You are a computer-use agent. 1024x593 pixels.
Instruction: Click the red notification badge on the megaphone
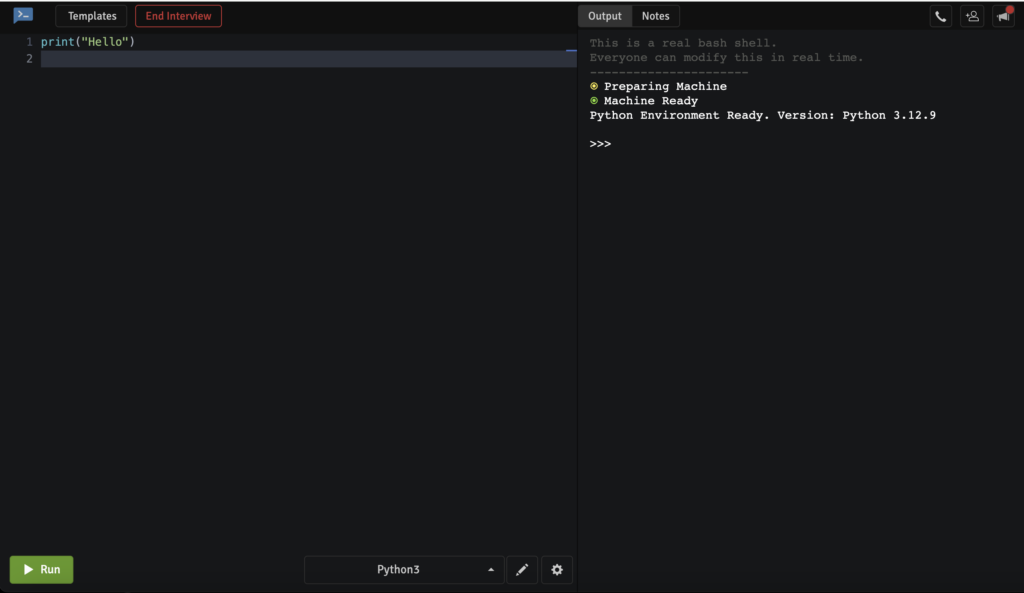(x=1009, y=8)
